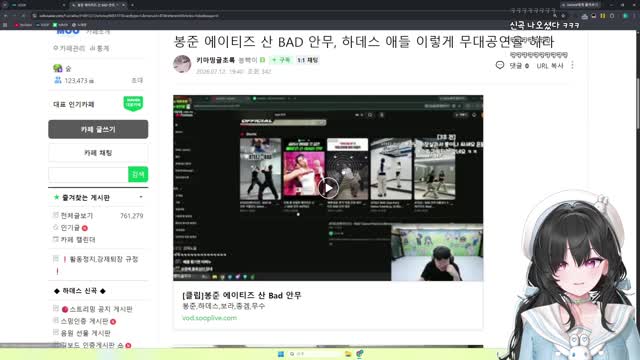Click the YouTube bookmark in bookmarks bar
The height and width of the screenshot is (360, 640).
[x=23, y=25]
